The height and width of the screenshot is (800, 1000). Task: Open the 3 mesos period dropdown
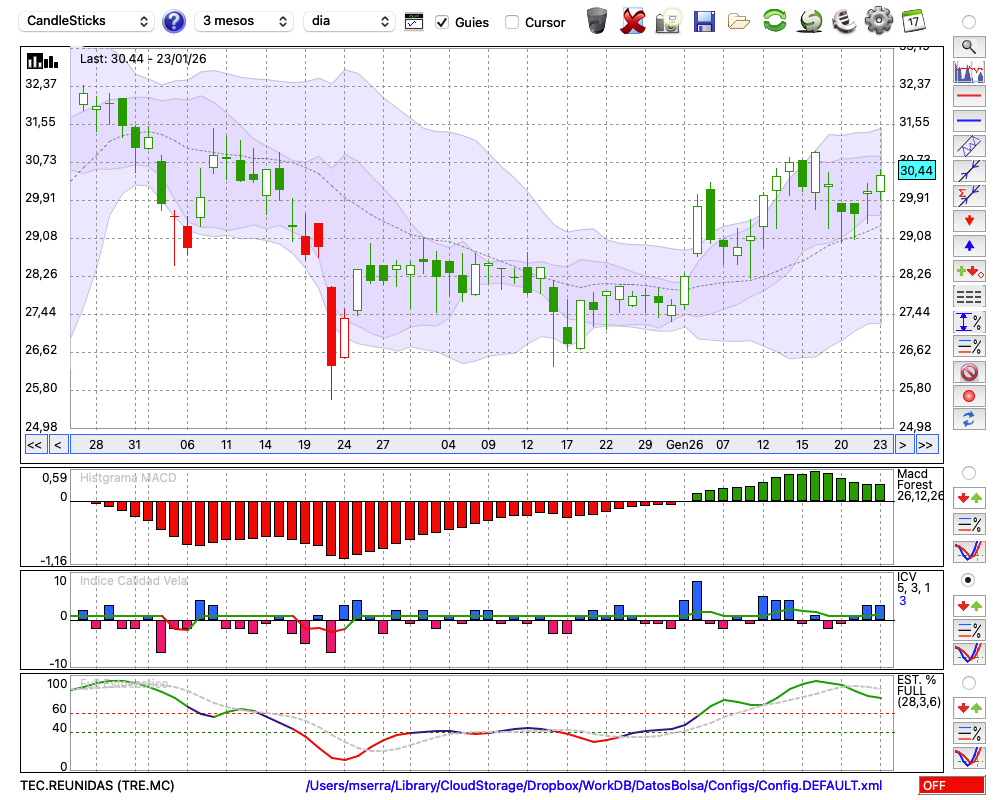point(244,21)
